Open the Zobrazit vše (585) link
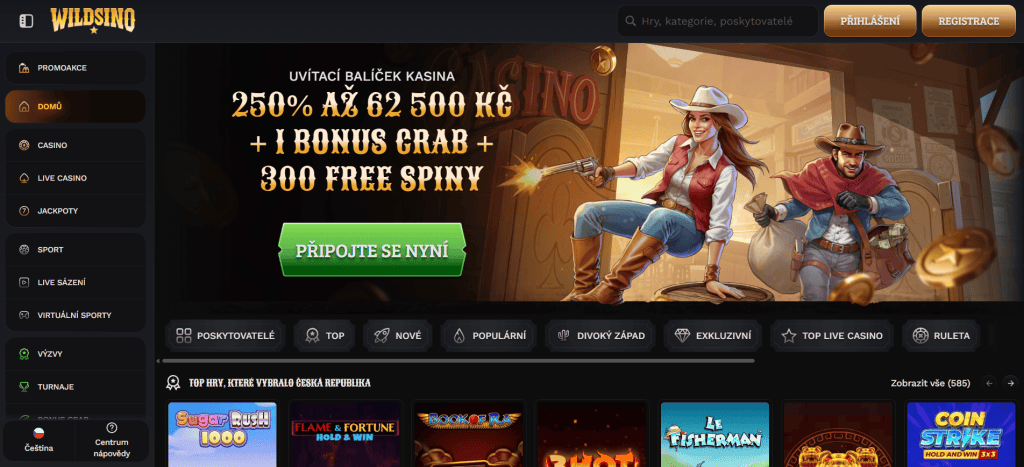This screenshot has width=1024, height=467. point(930,383)
